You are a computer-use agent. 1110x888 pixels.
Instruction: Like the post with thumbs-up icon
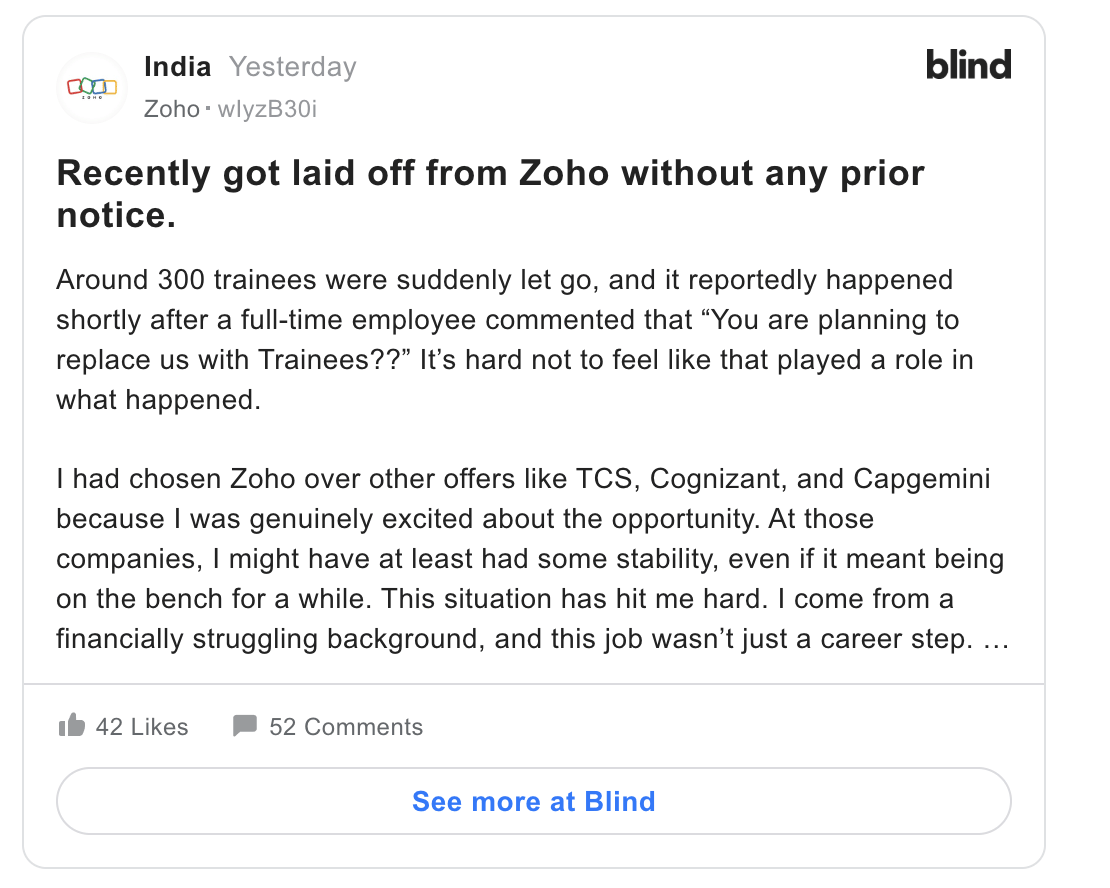[x=72, y=726]
